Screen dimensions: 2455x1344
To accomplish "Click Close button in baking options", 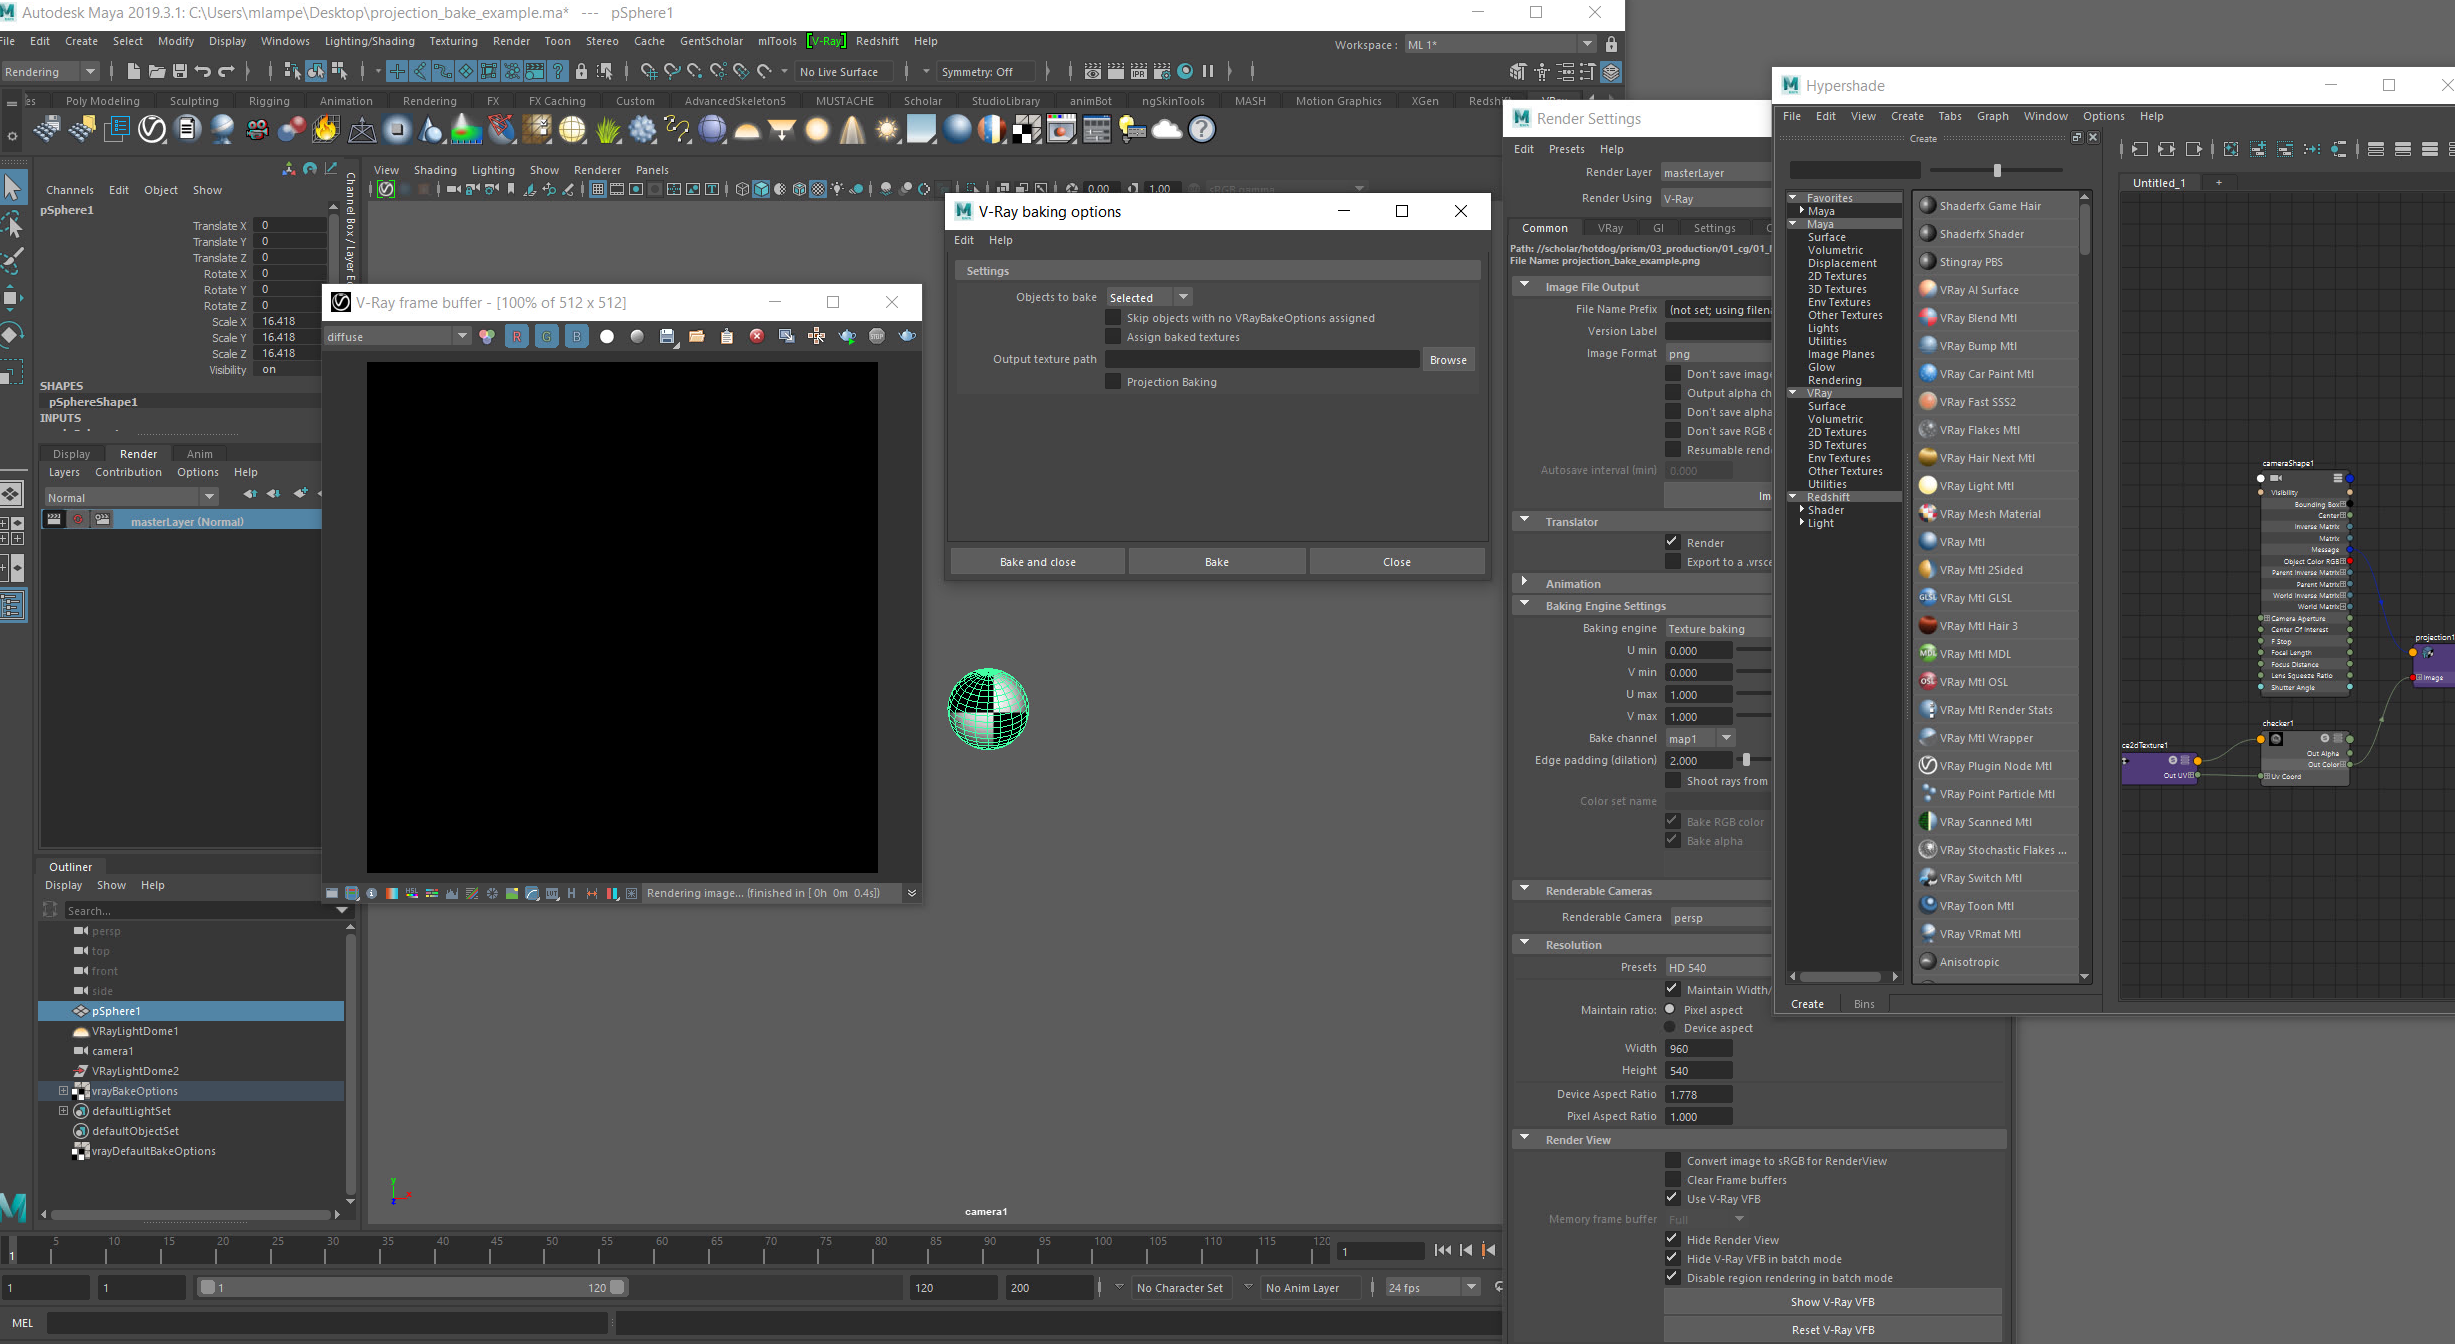I will 1397,562.
